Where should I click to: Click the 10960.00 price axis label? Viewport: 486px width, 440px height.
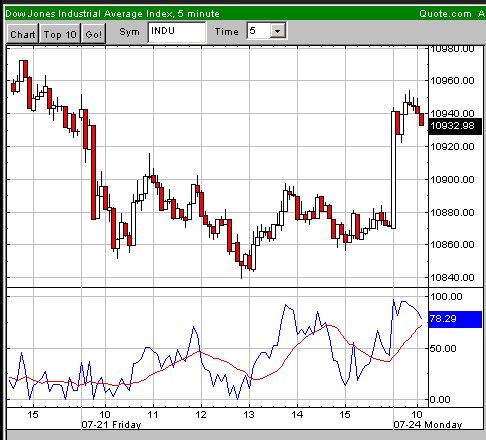tap(452, 80)
